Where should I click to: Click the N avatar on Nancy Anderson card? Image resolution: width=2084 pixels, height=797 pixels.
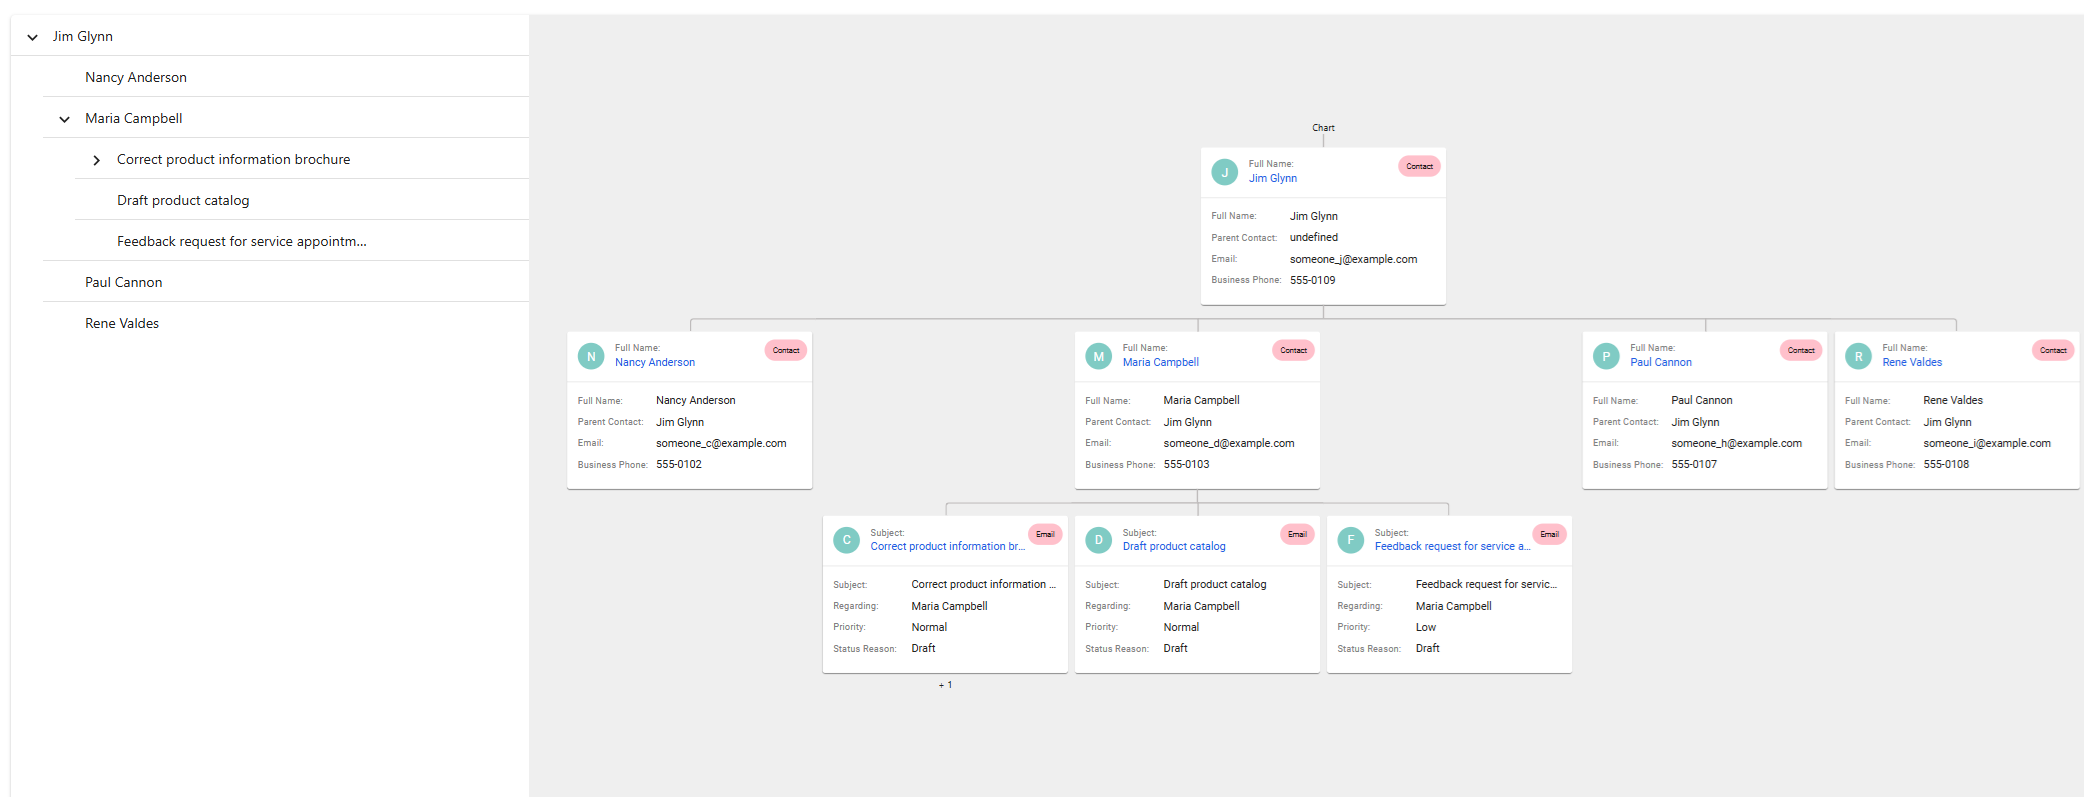pos(591,356)
